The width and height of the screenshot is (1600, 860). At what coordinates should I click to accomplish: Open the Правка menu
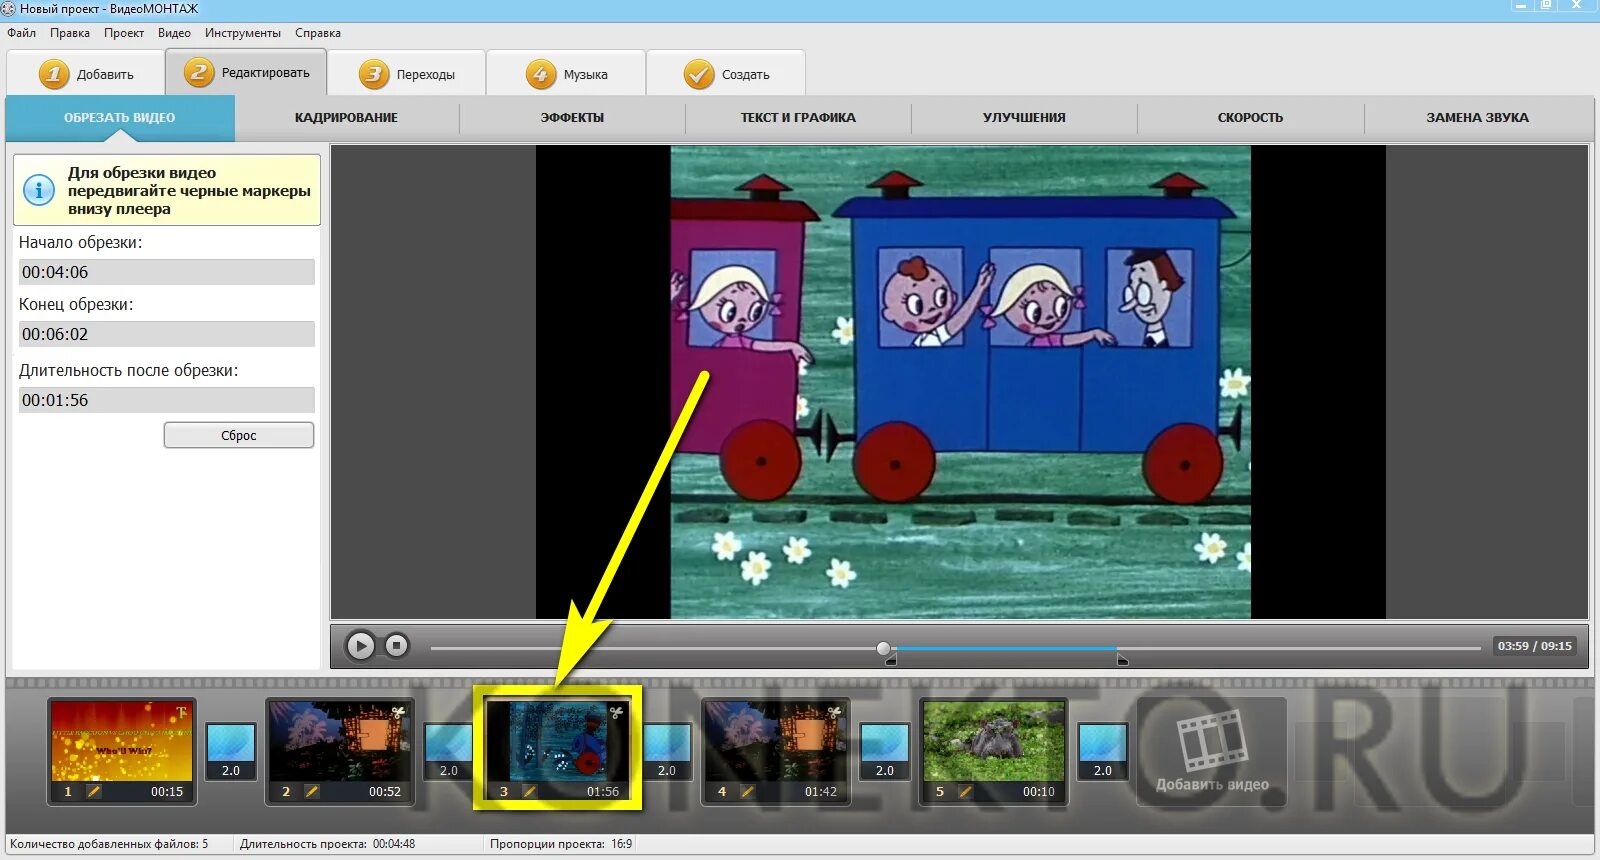click(70, 33)
